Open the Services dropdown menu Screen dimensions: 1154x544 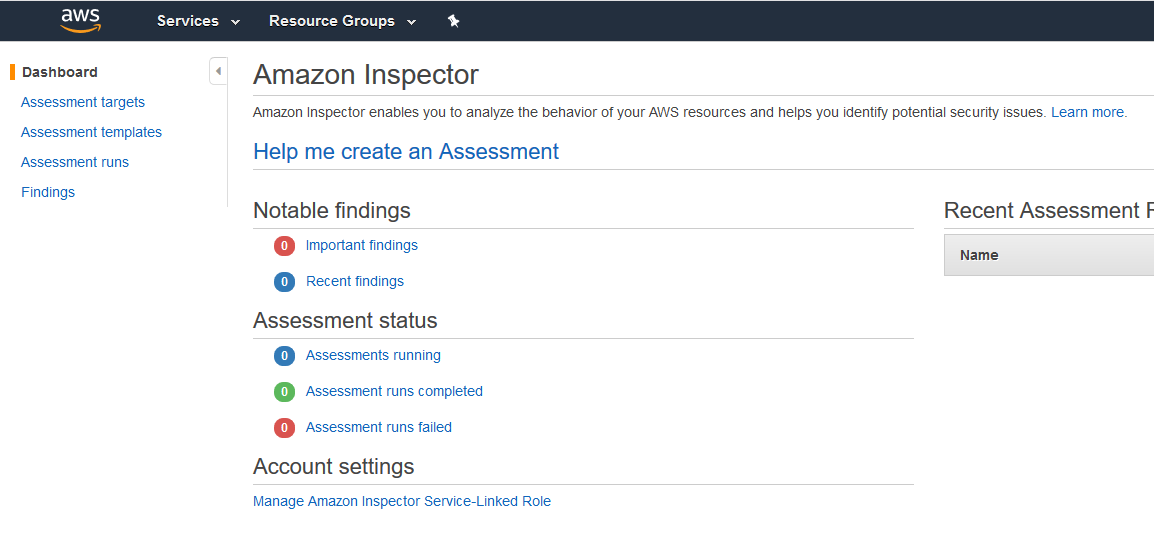[199, 21]
